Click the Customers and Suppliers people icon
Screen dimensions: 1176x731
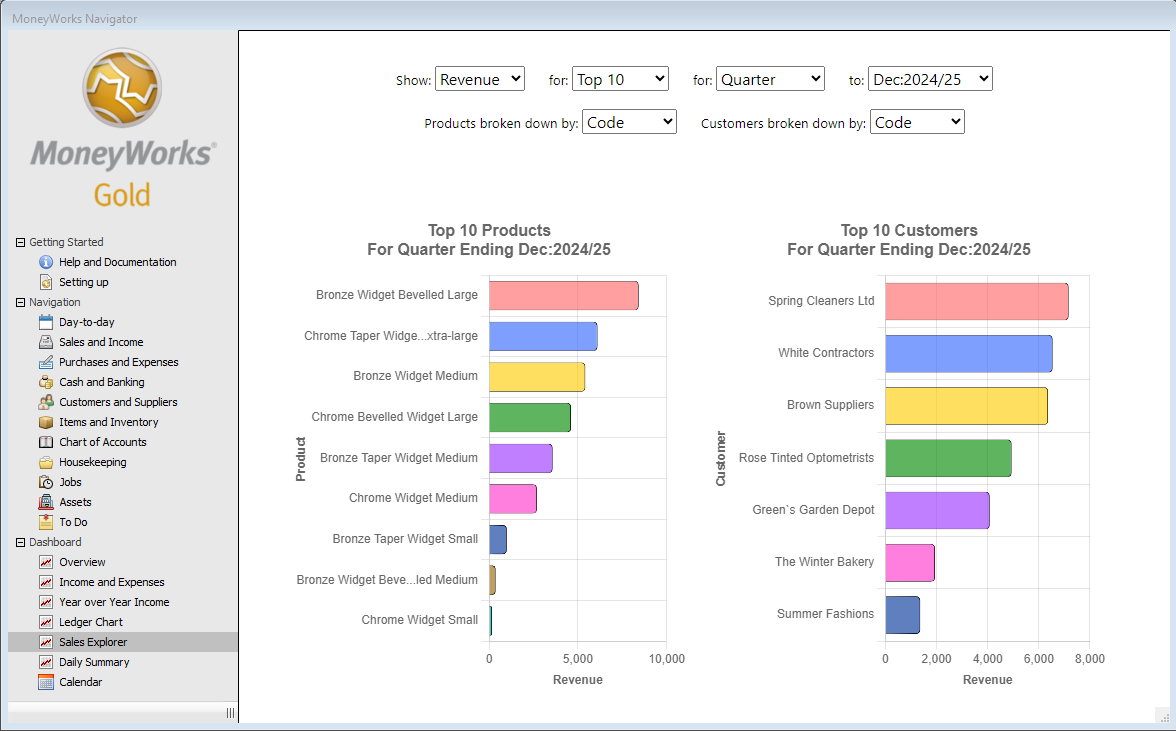coord(46,402)
